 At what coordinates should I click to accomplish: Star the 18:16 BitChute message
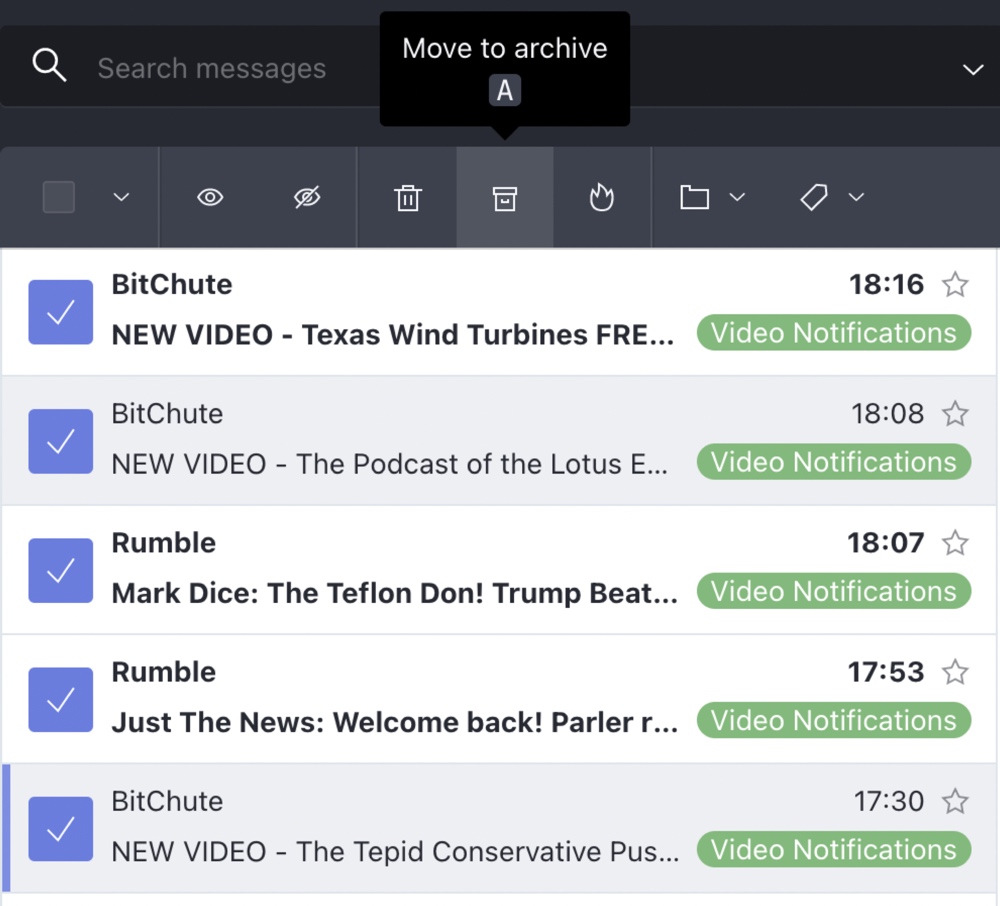pos(955,284)
